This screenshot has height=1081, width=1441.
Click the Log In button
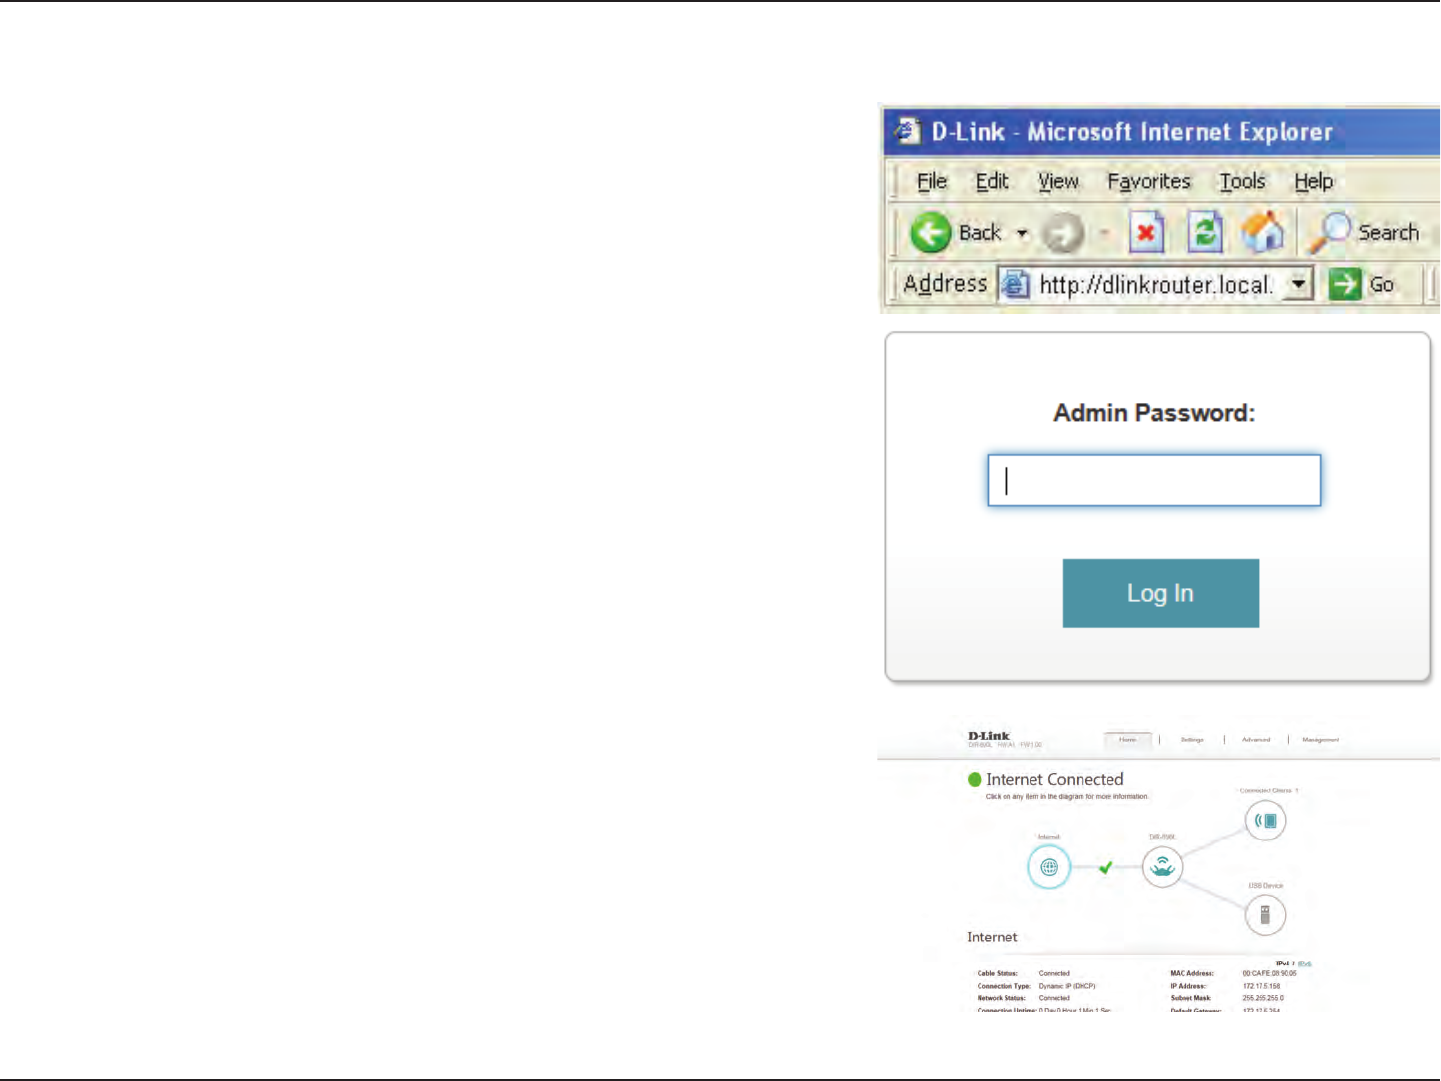pos(1160,593)
